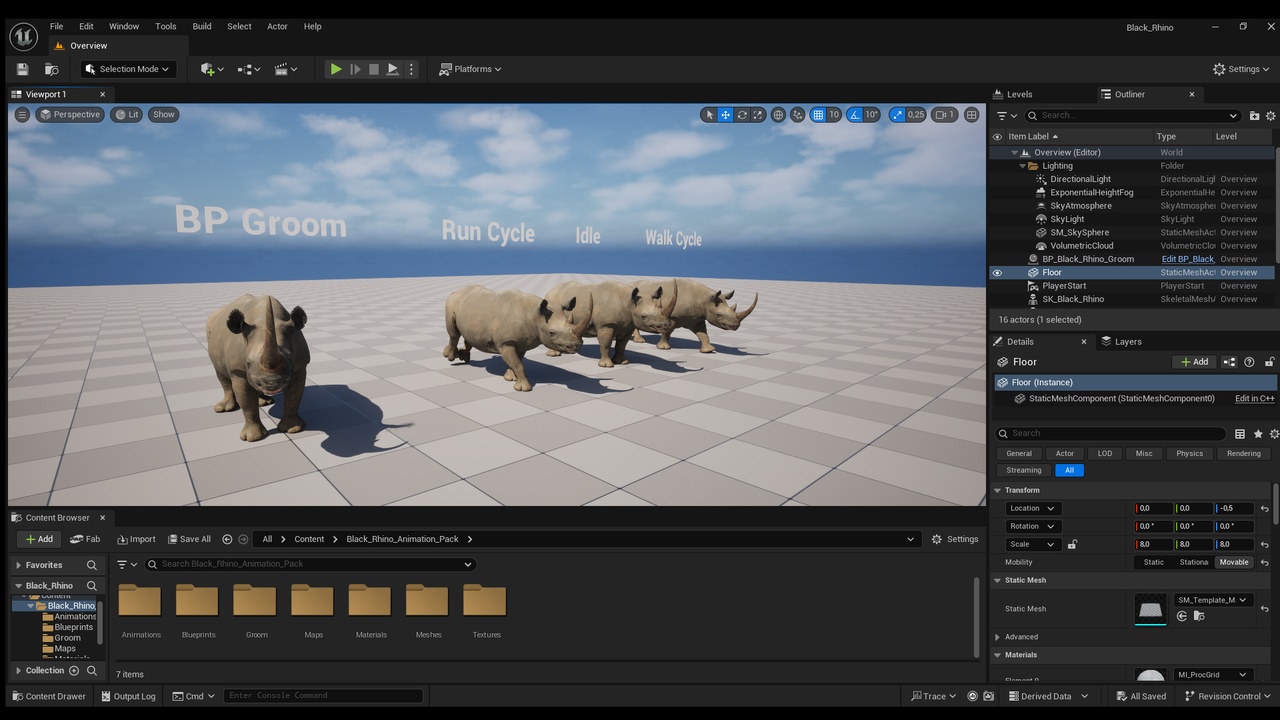Toggle grid snapping in viewport
The image size is (1280, 720).
(x=818, y=115)
